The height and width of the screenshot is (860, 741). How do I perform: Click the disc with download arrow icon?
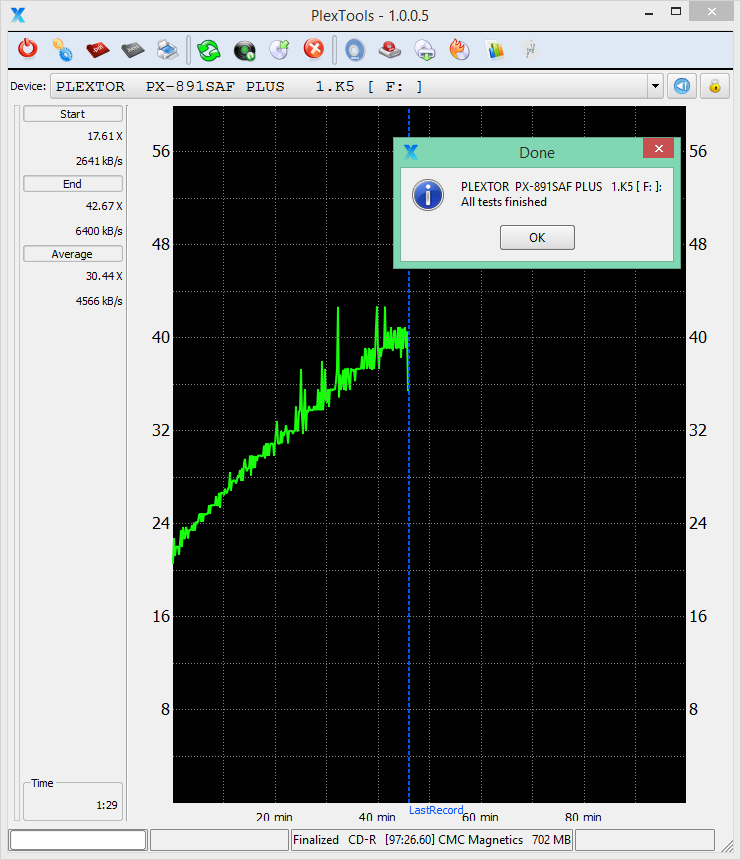(x=425, y=50)
